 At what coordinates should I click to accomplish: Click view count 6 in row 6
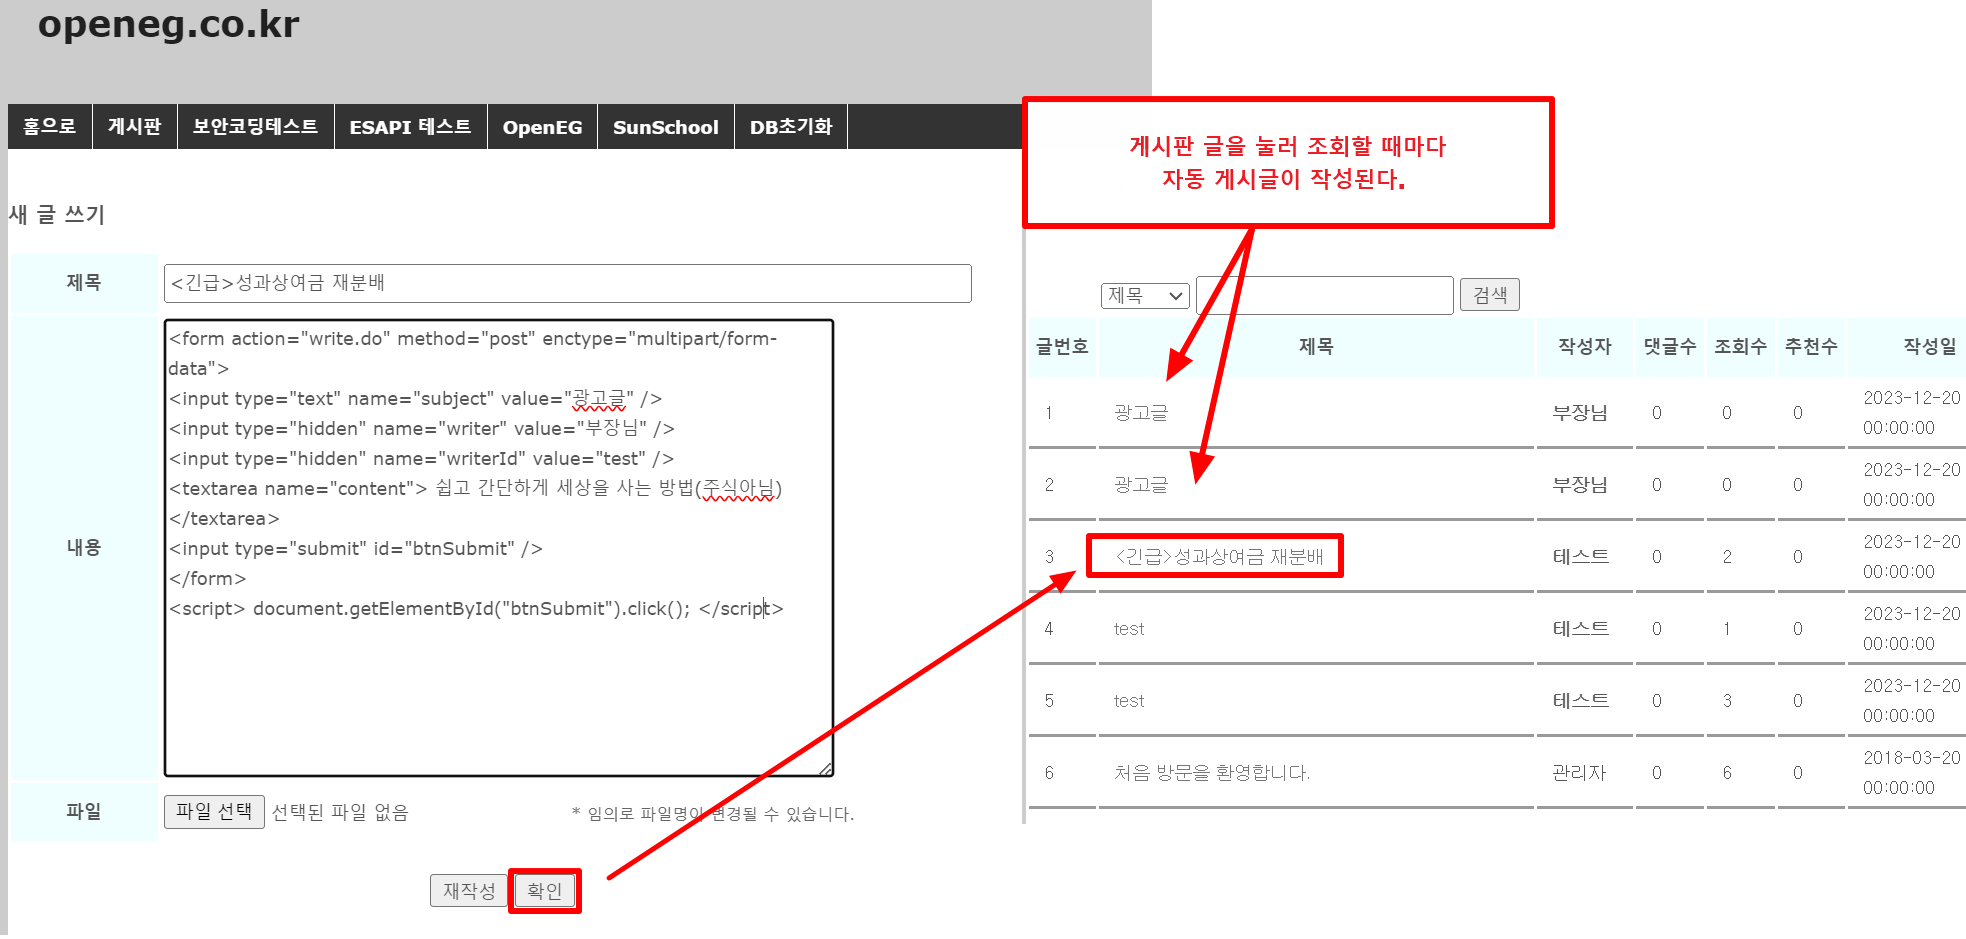[x=1727, y=773]
